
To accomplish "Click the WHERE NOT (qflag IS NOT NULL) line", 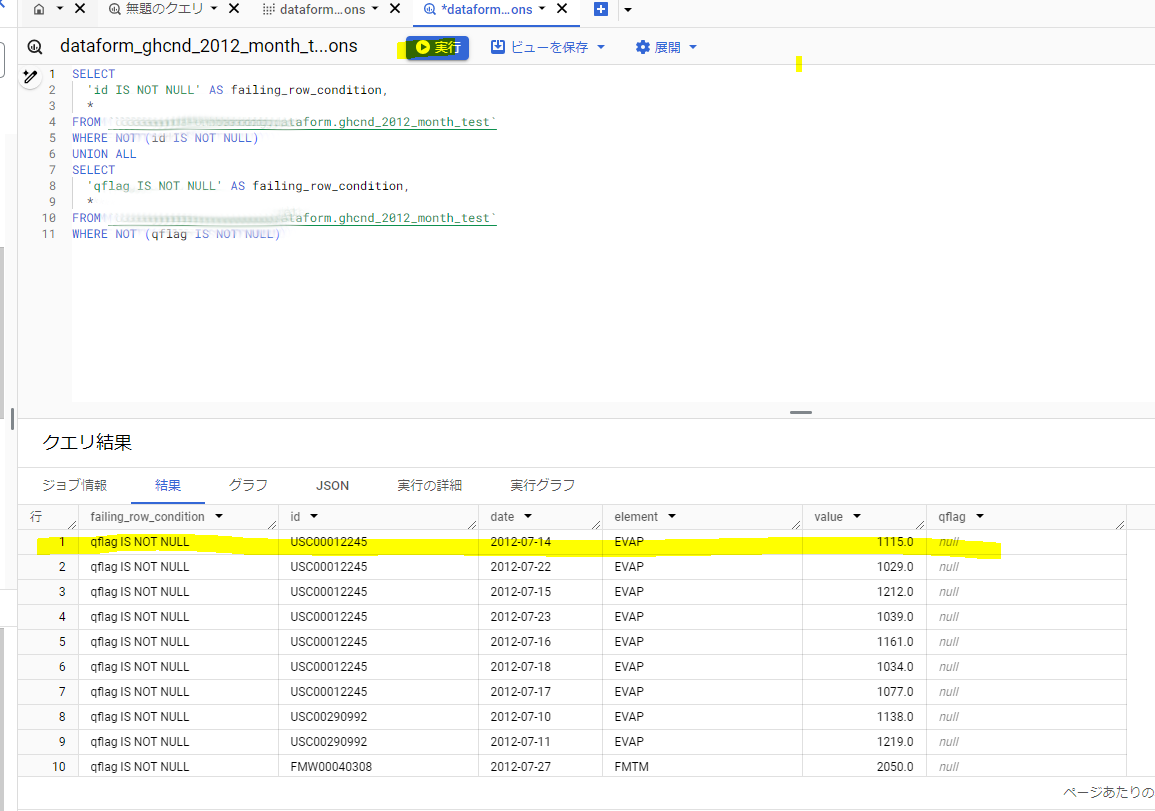I will tap(176, 234).
